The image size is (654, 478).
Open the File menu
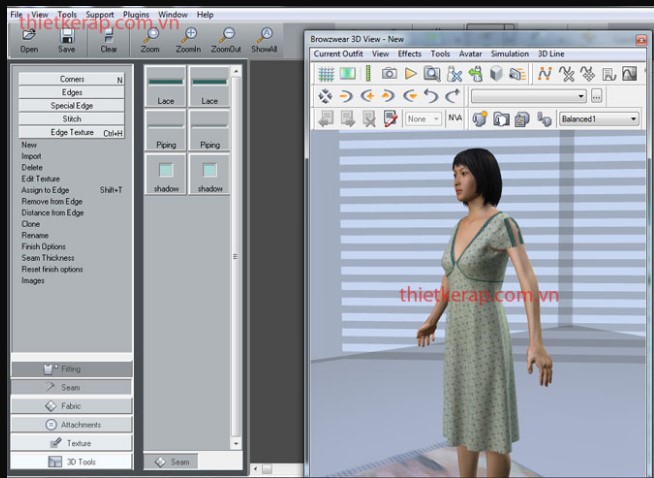click(16, 15)
